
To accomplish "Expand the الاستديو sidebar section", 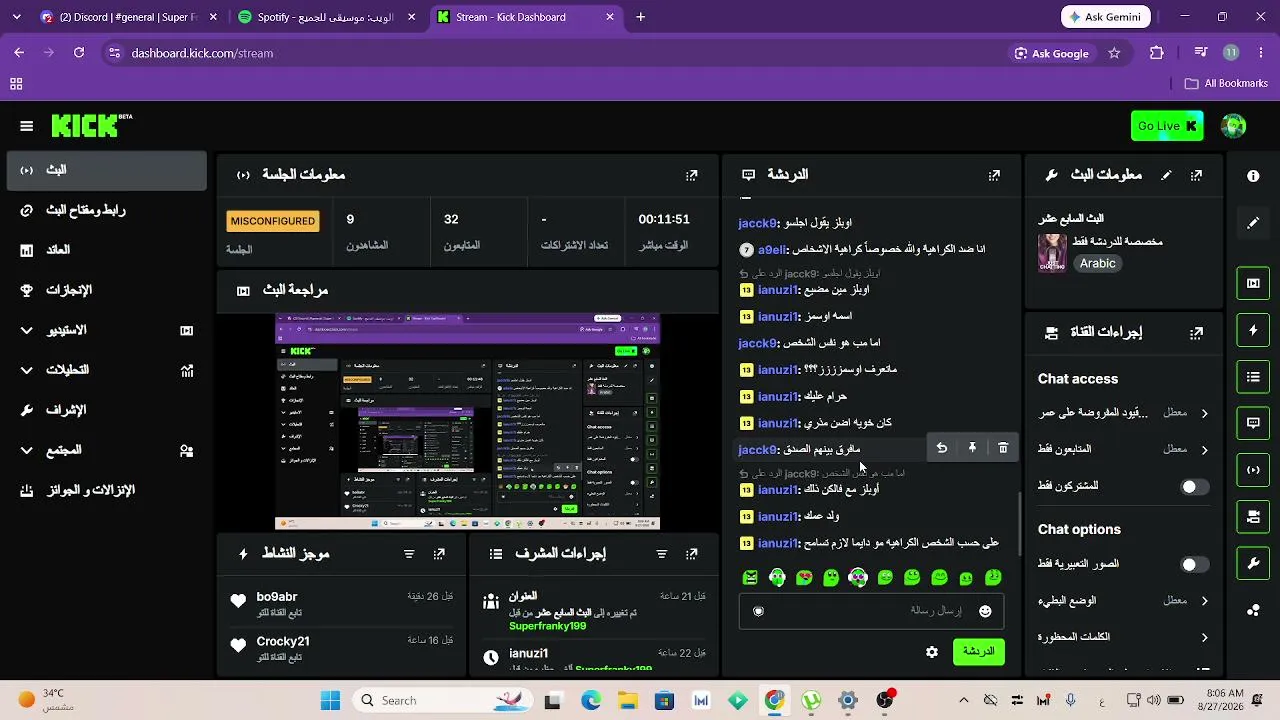I will (27, 330).
